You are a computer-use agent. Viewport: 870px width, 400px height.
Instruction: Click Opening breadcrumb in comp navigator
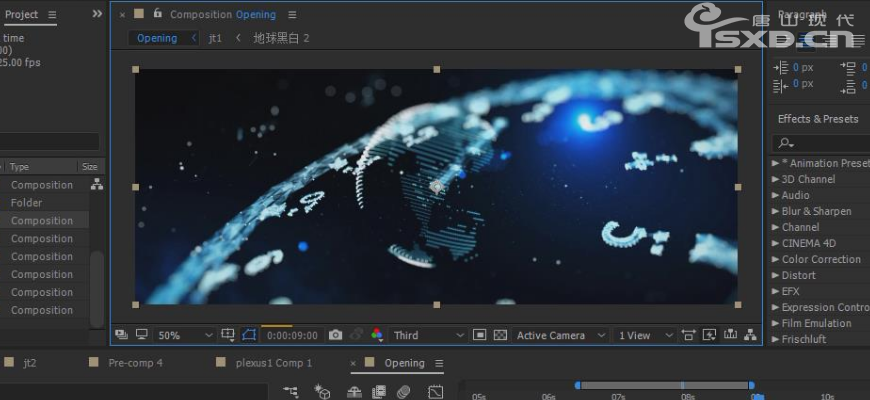157,38
